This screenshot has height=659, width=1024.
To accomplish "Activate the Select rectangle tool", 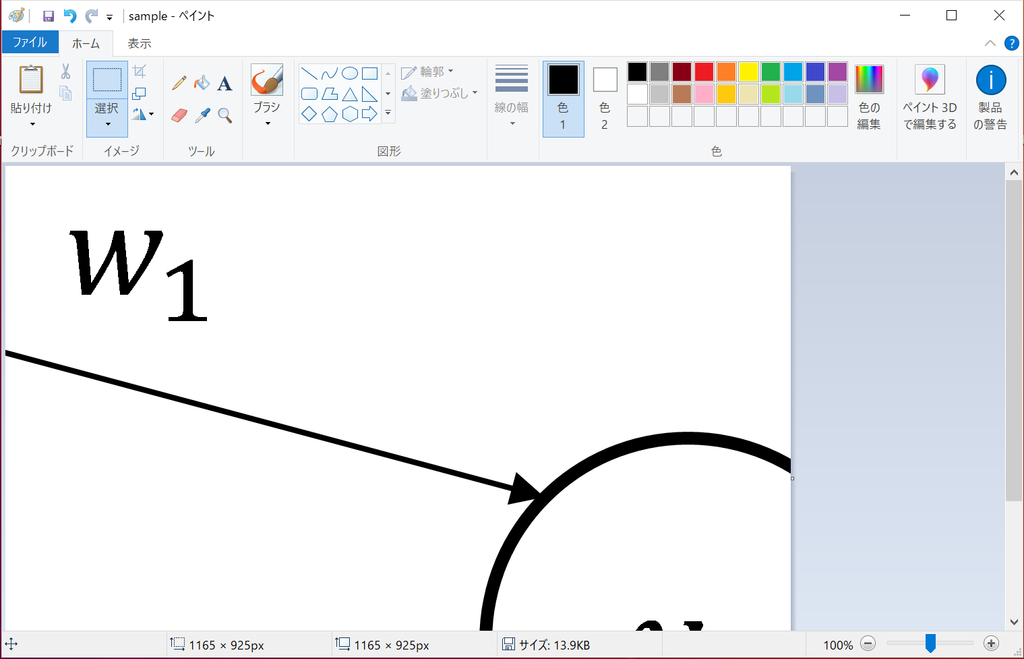I will [106, 80].
